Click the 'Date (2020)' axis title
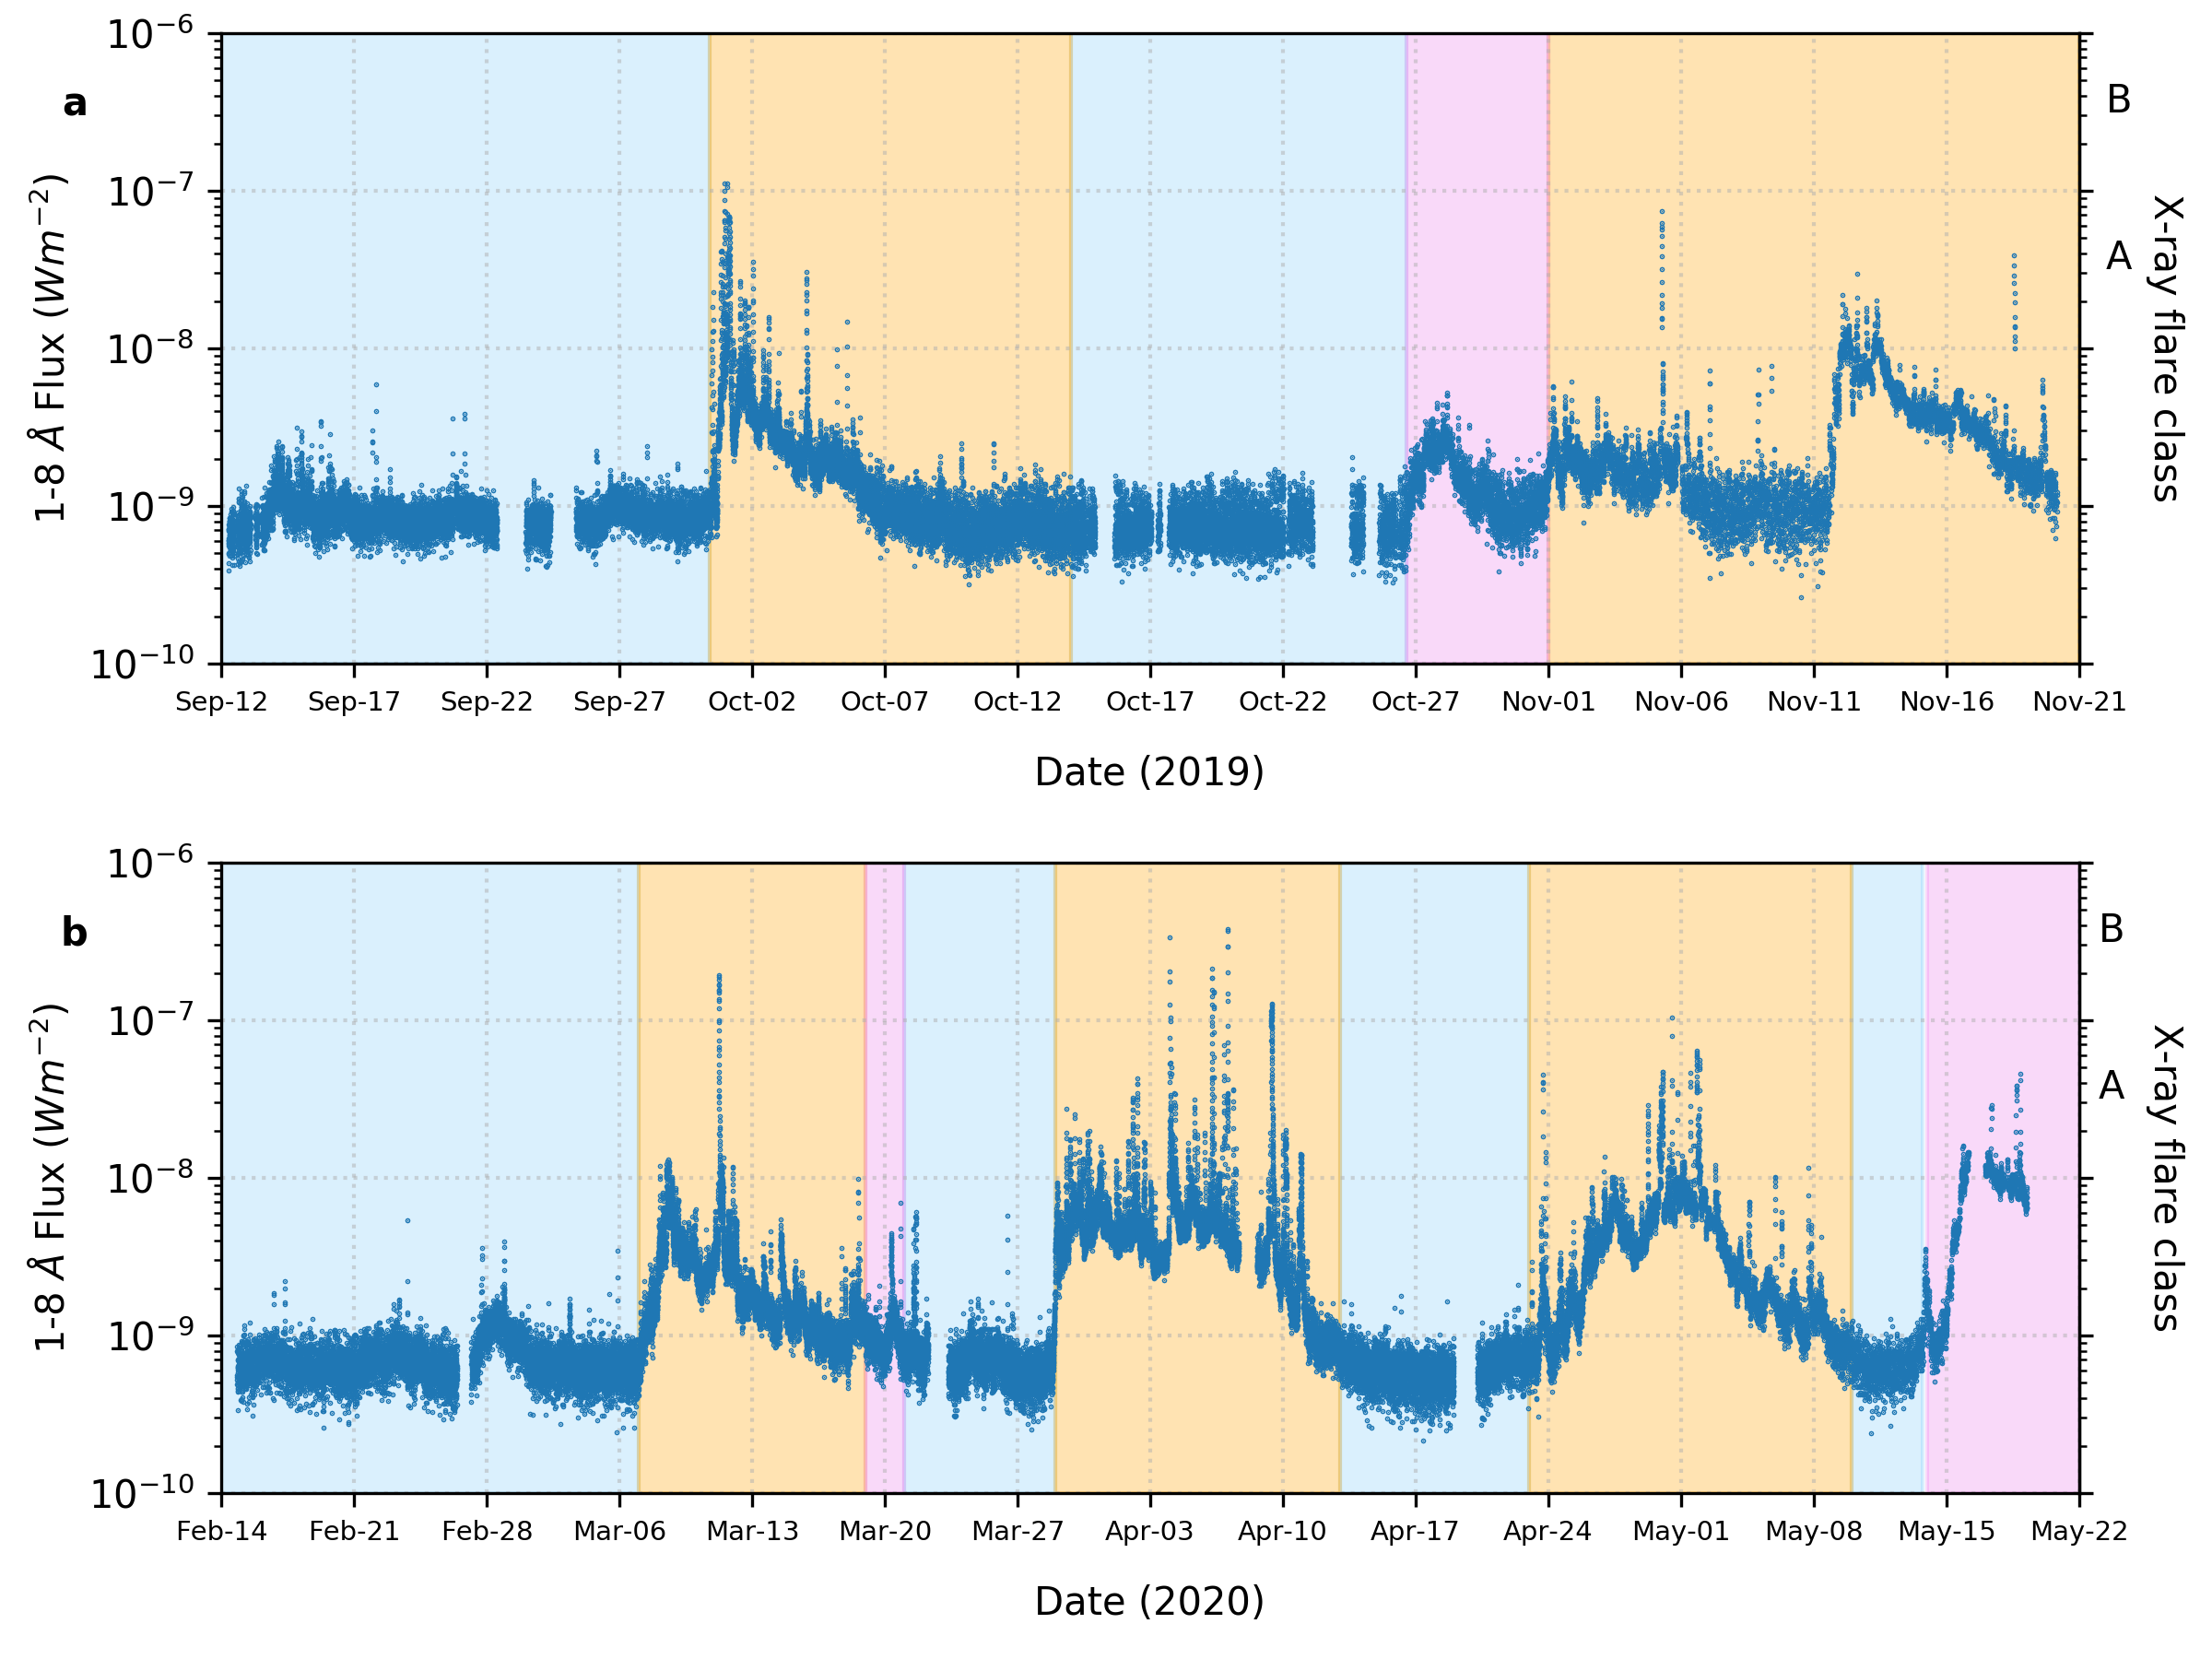The image size is (2212, 1659). coord(1149,1601)
